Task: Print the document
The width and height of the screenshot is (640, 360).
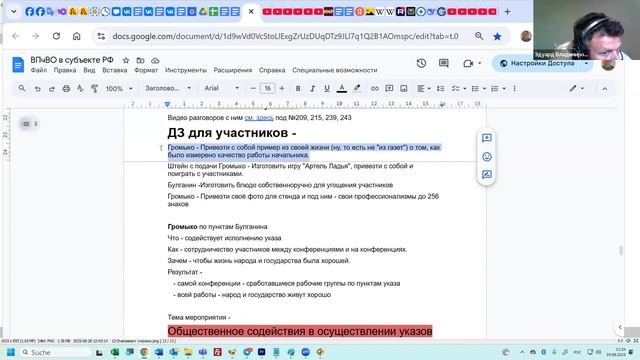Action: [66, 89]
